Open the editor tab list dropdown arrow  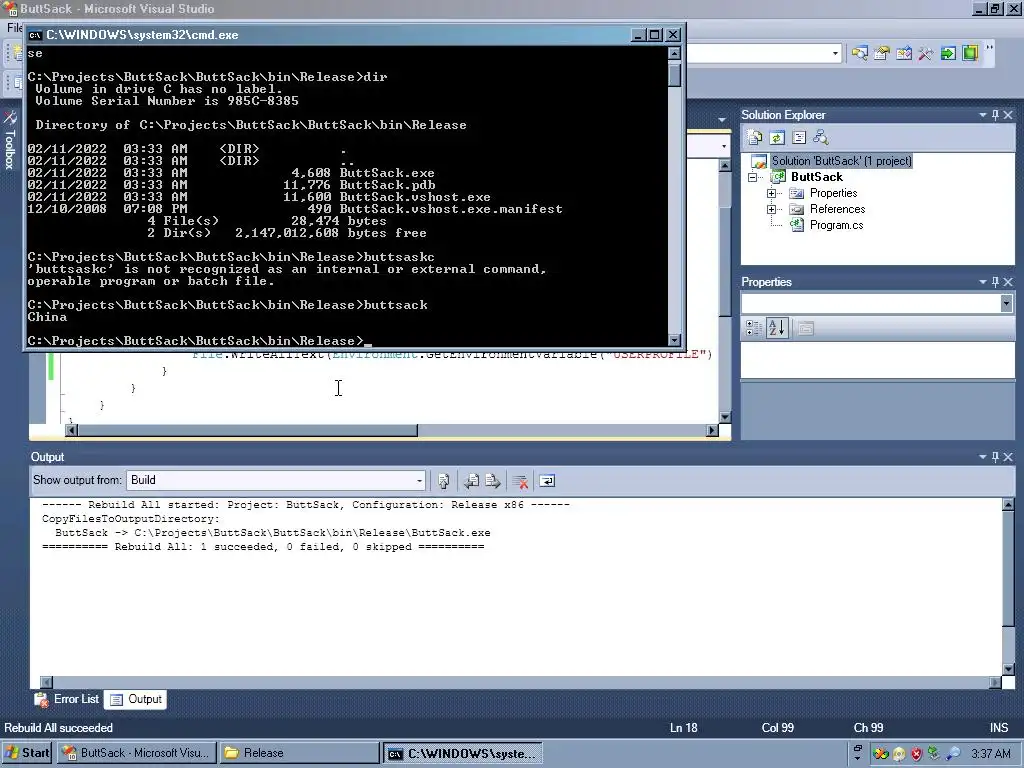point(722,120)
